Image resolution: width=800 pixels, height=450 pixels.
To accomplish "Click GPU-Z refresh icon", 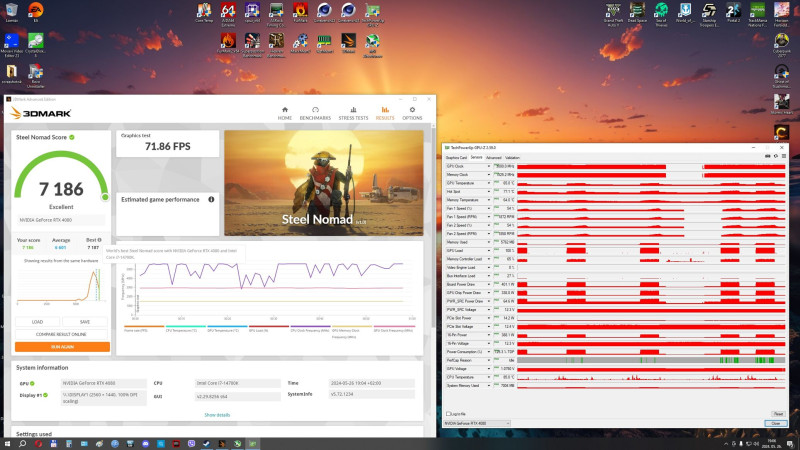I will click(x=776, y=156).
